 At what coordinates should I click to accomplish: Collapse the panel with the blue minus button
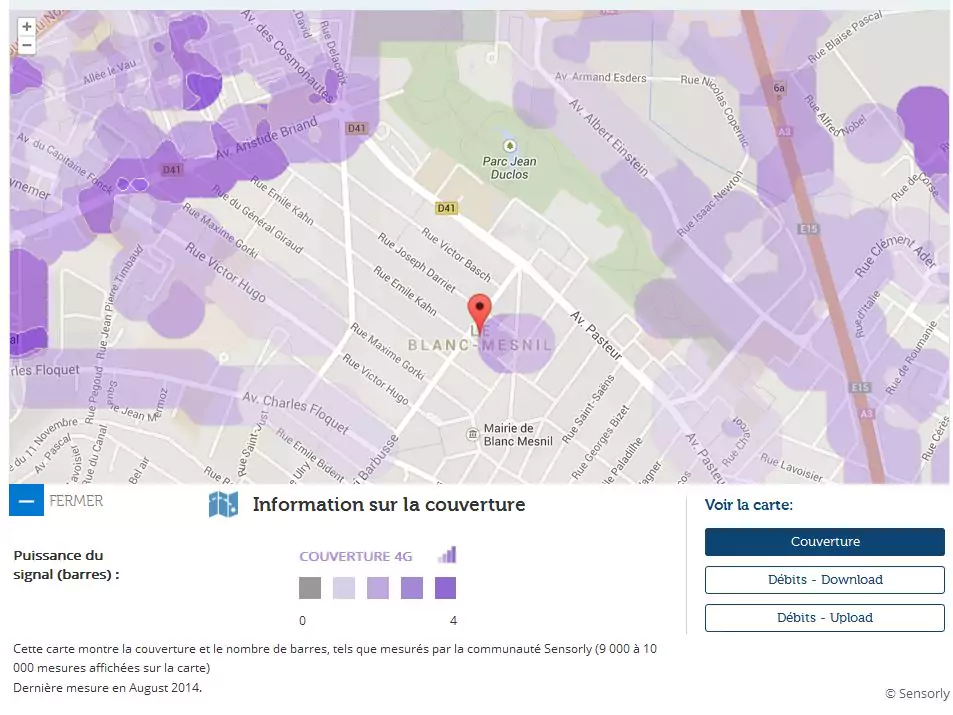click(x=27, y=500)
